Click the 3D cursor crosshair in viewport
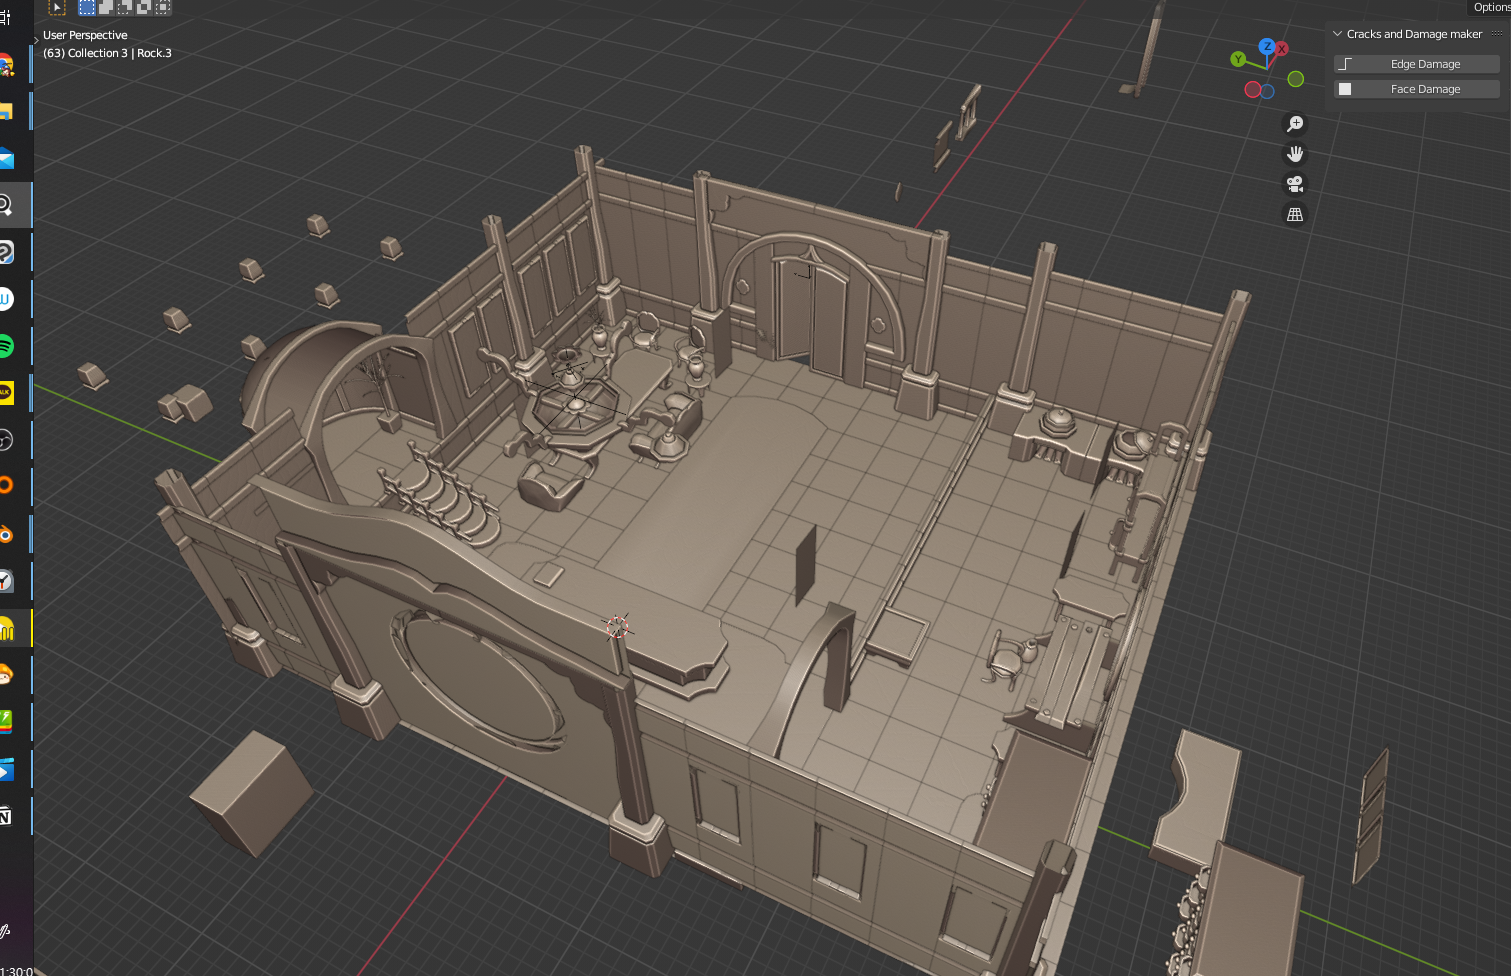 pyautogui.click(x=617, y=627)
